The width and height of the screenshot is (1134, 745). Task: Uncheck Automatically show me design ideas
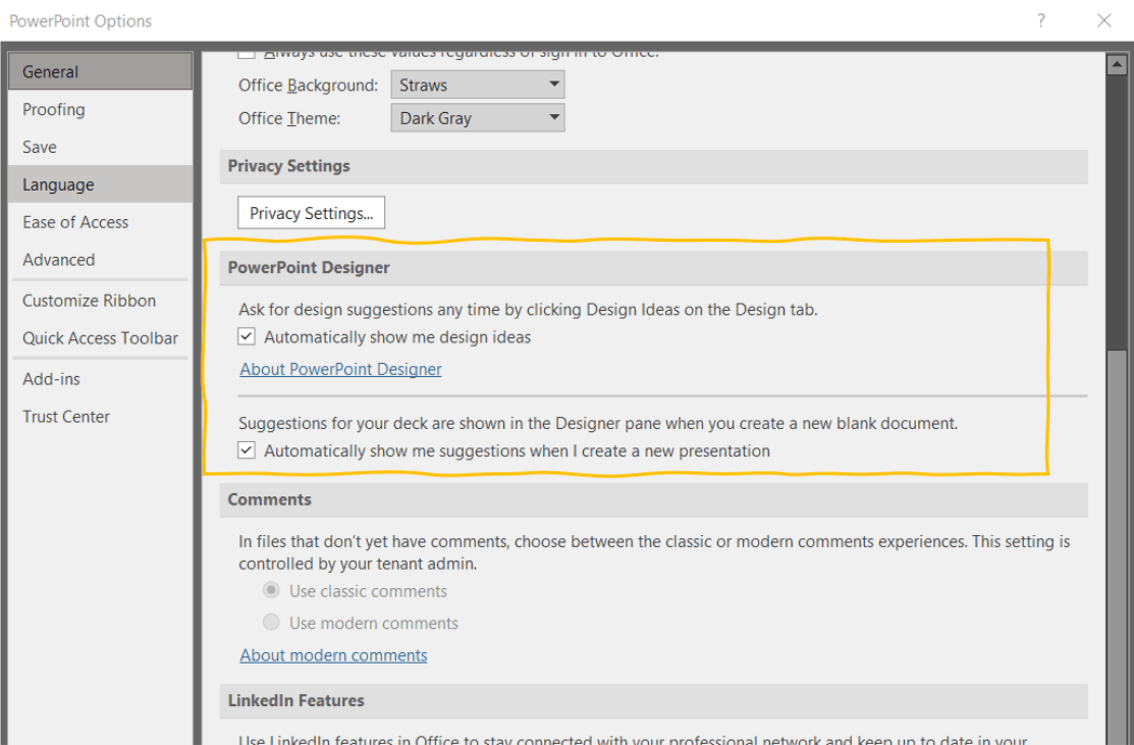tap(247, 337)
